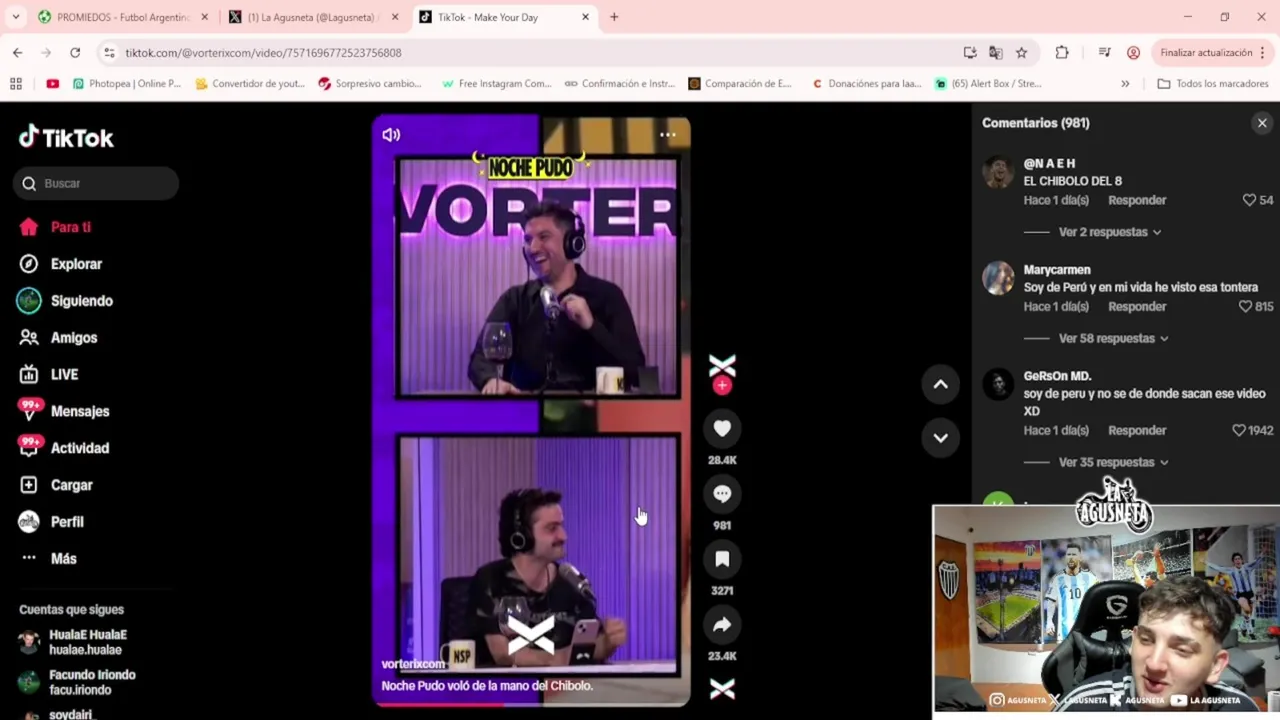The height and width of the screenshot is (720, 1280).
Task: Open Marycarmen profile avatar
Action: coord(998,278)
